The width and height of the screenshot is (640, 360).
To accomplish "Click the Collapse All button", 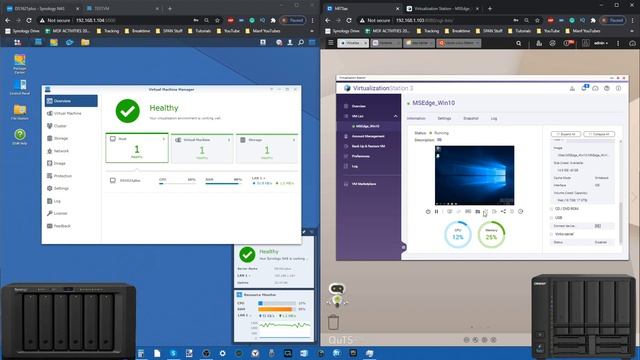I will (599, 134).
